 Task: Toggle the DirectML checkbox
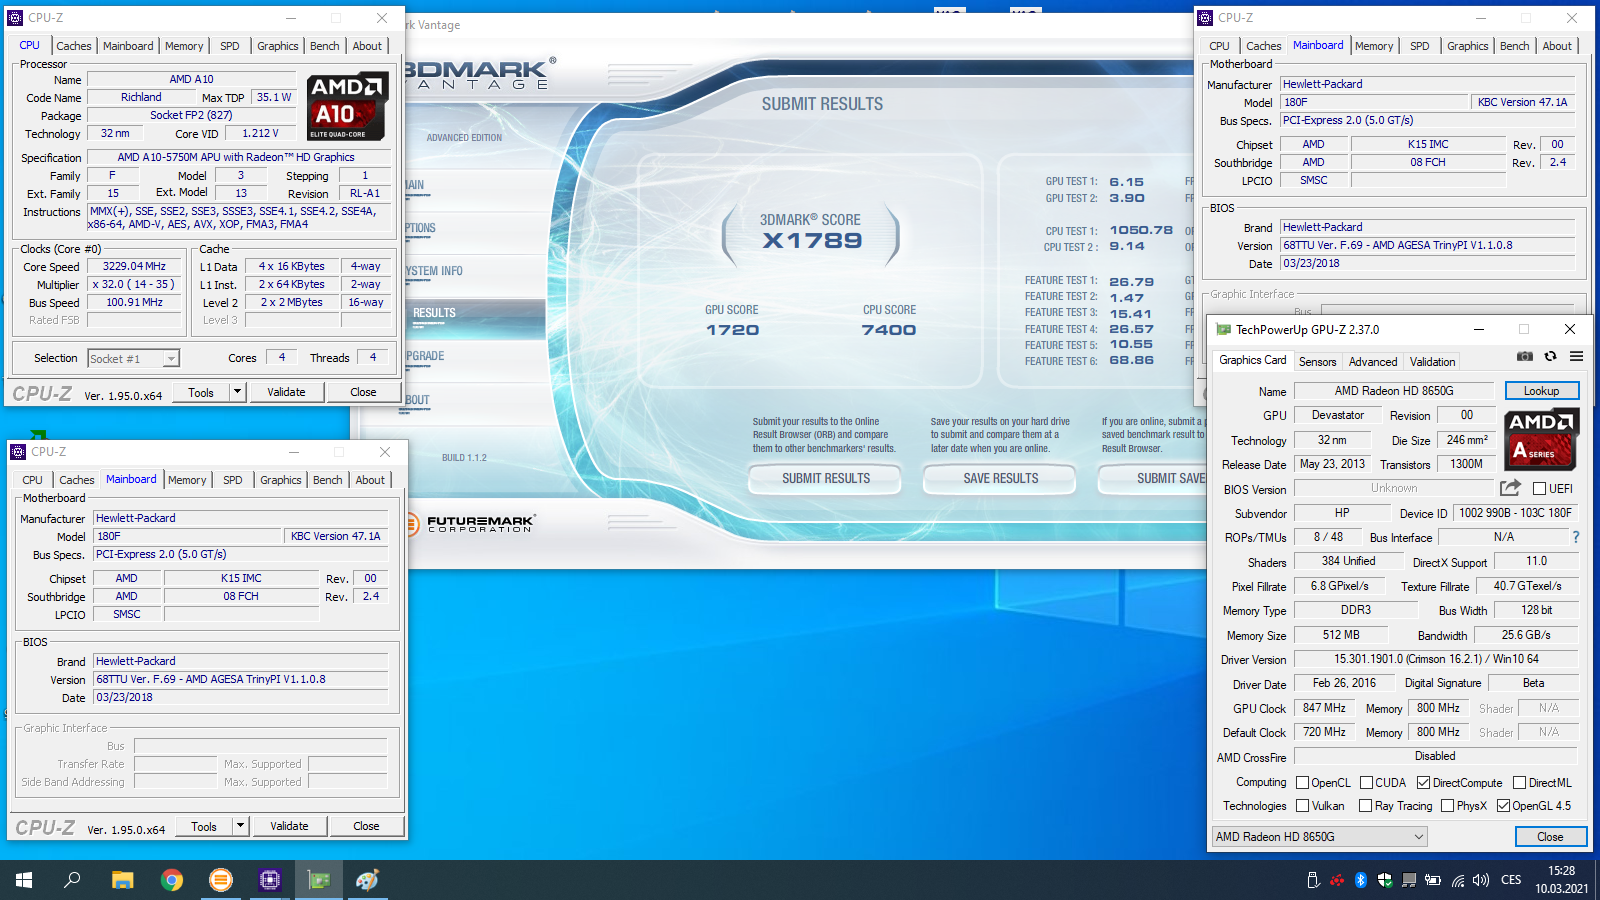(x=1520, y=783)
